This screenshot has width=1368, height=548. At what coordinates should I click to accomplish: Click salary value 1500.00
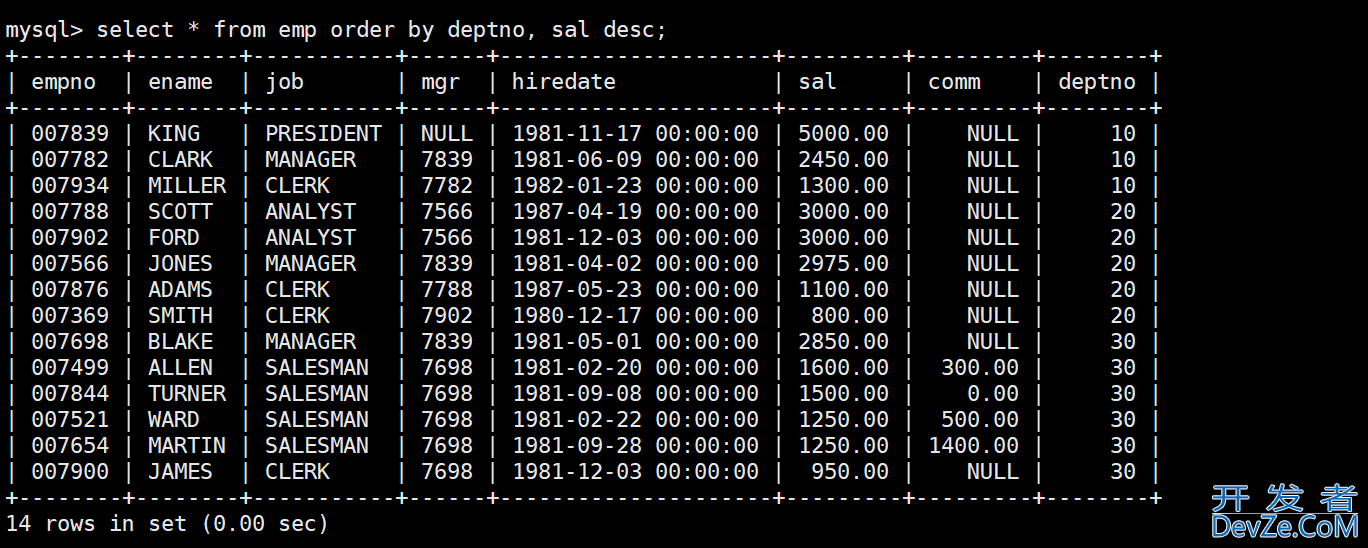843,393
